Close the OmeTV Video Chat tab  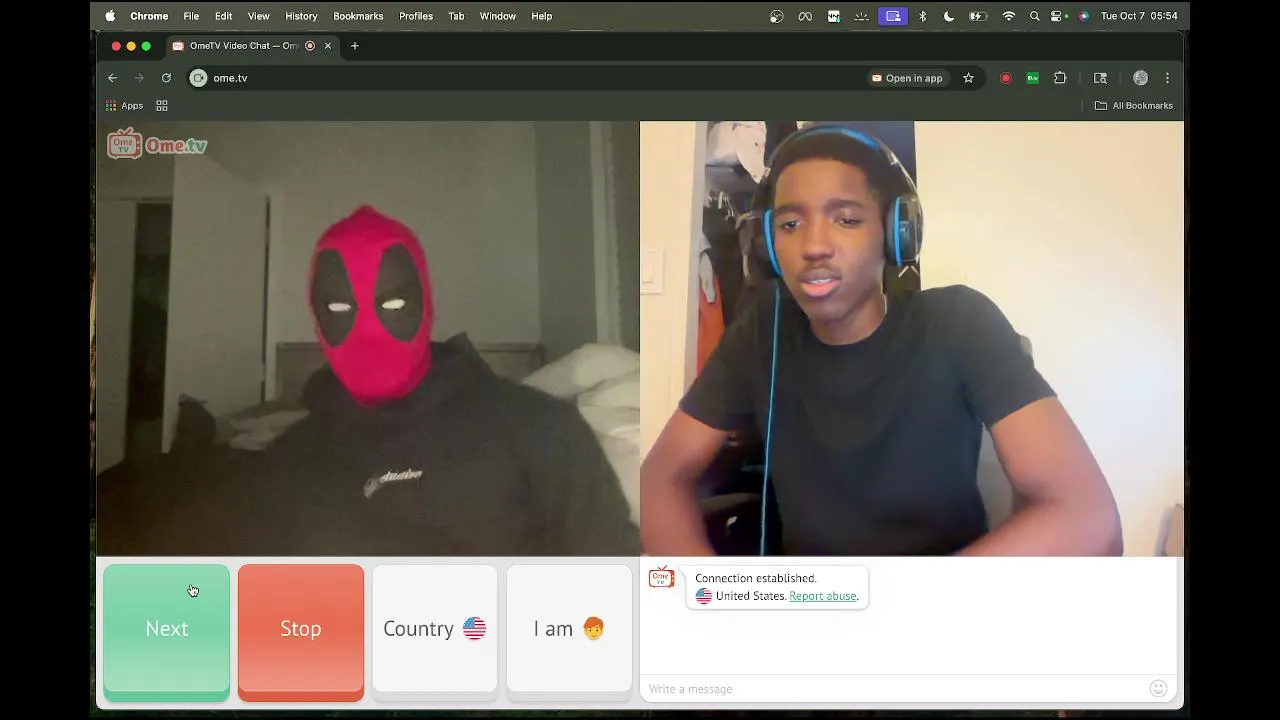point(327,46)
